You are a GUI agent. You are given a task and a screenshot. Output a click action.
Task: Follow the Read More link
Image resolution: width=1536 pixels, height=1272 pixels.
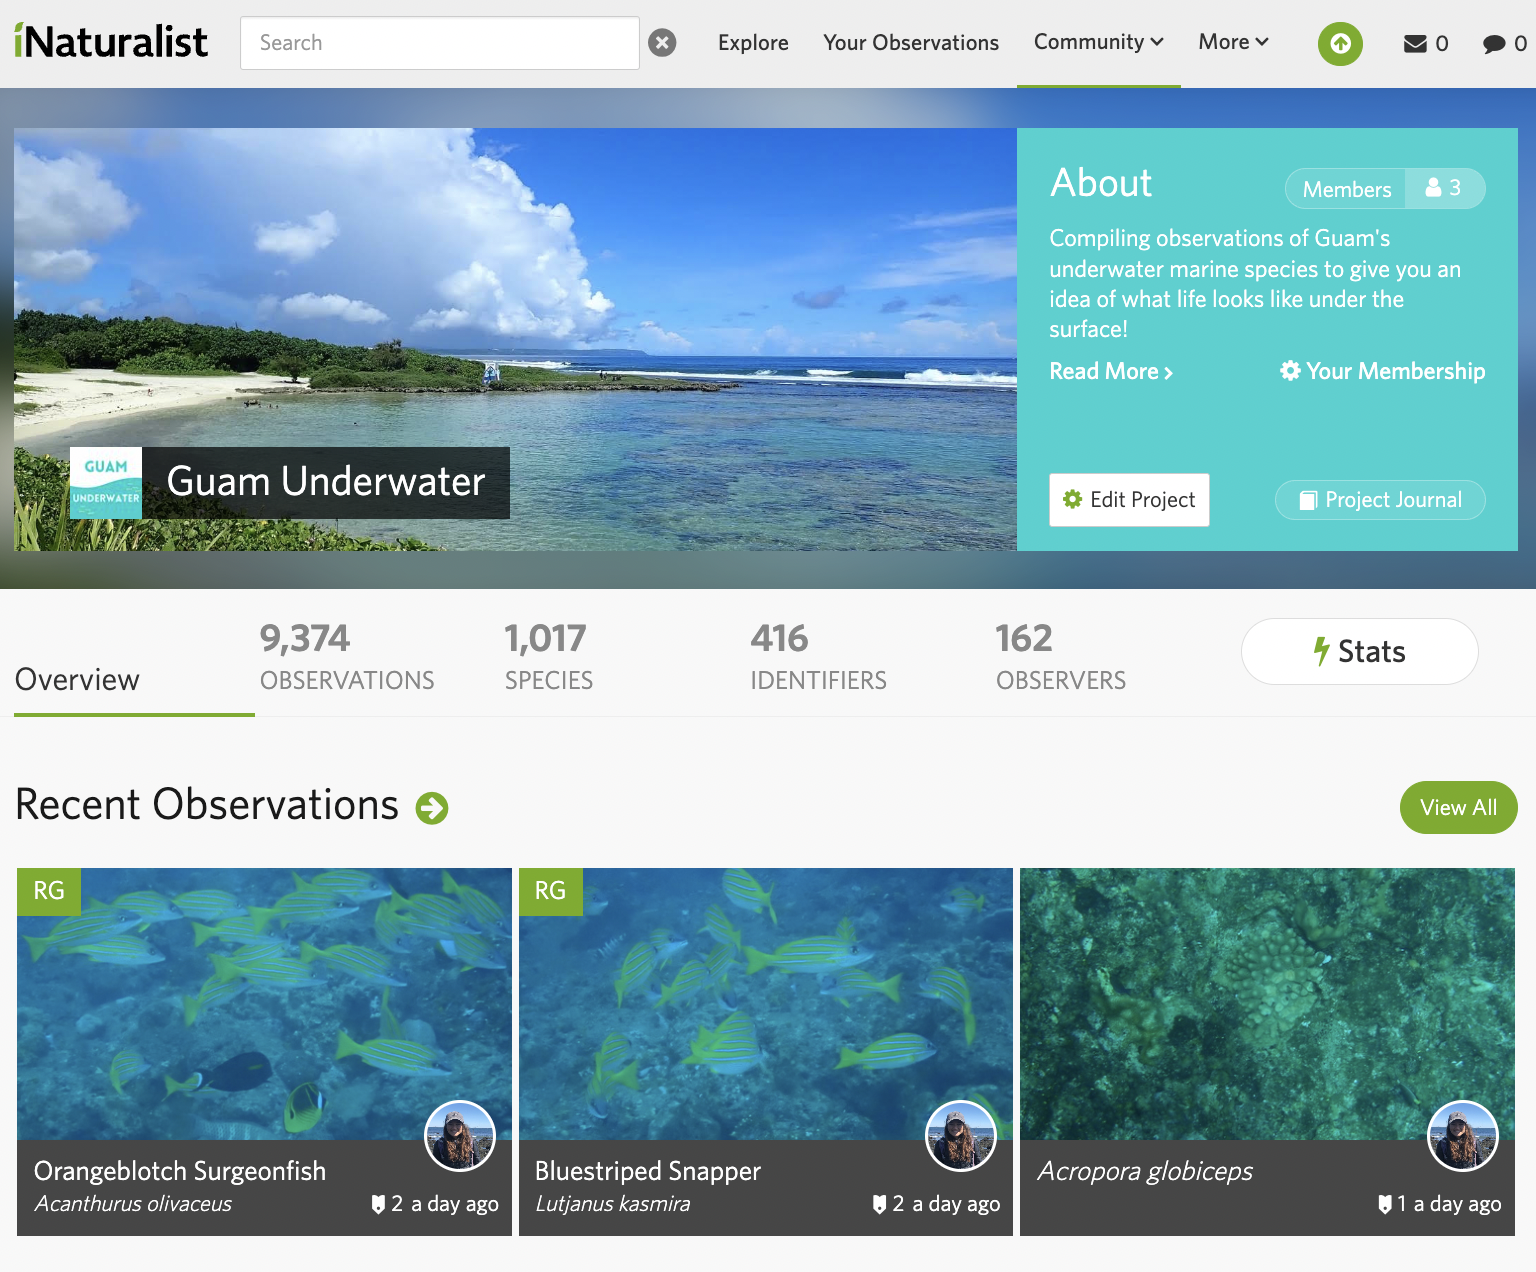tap(1110, 372)
